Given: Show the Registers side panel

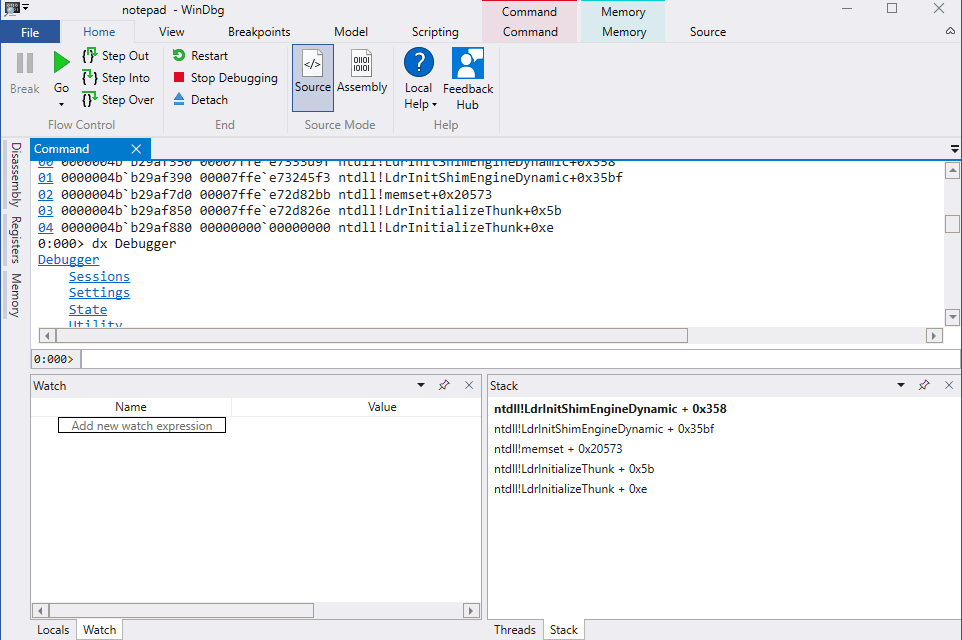Looking at the screenshot, I should (15, 239).
